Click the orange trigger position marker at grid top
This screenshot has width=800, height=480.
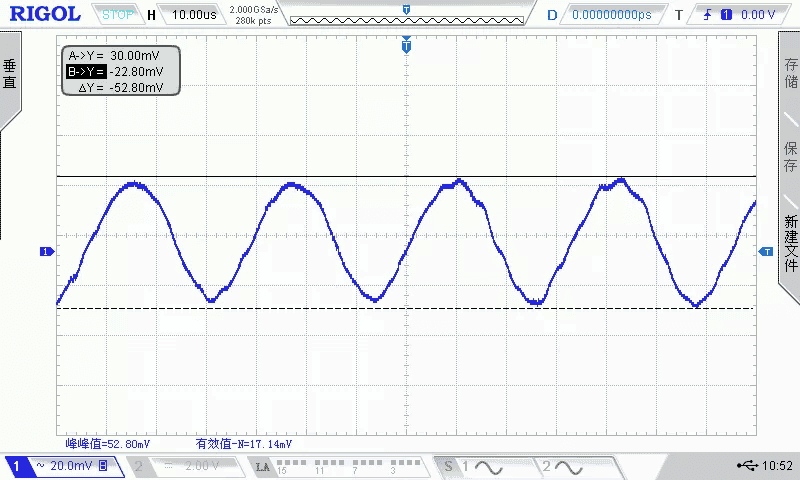tap(406, 46)
